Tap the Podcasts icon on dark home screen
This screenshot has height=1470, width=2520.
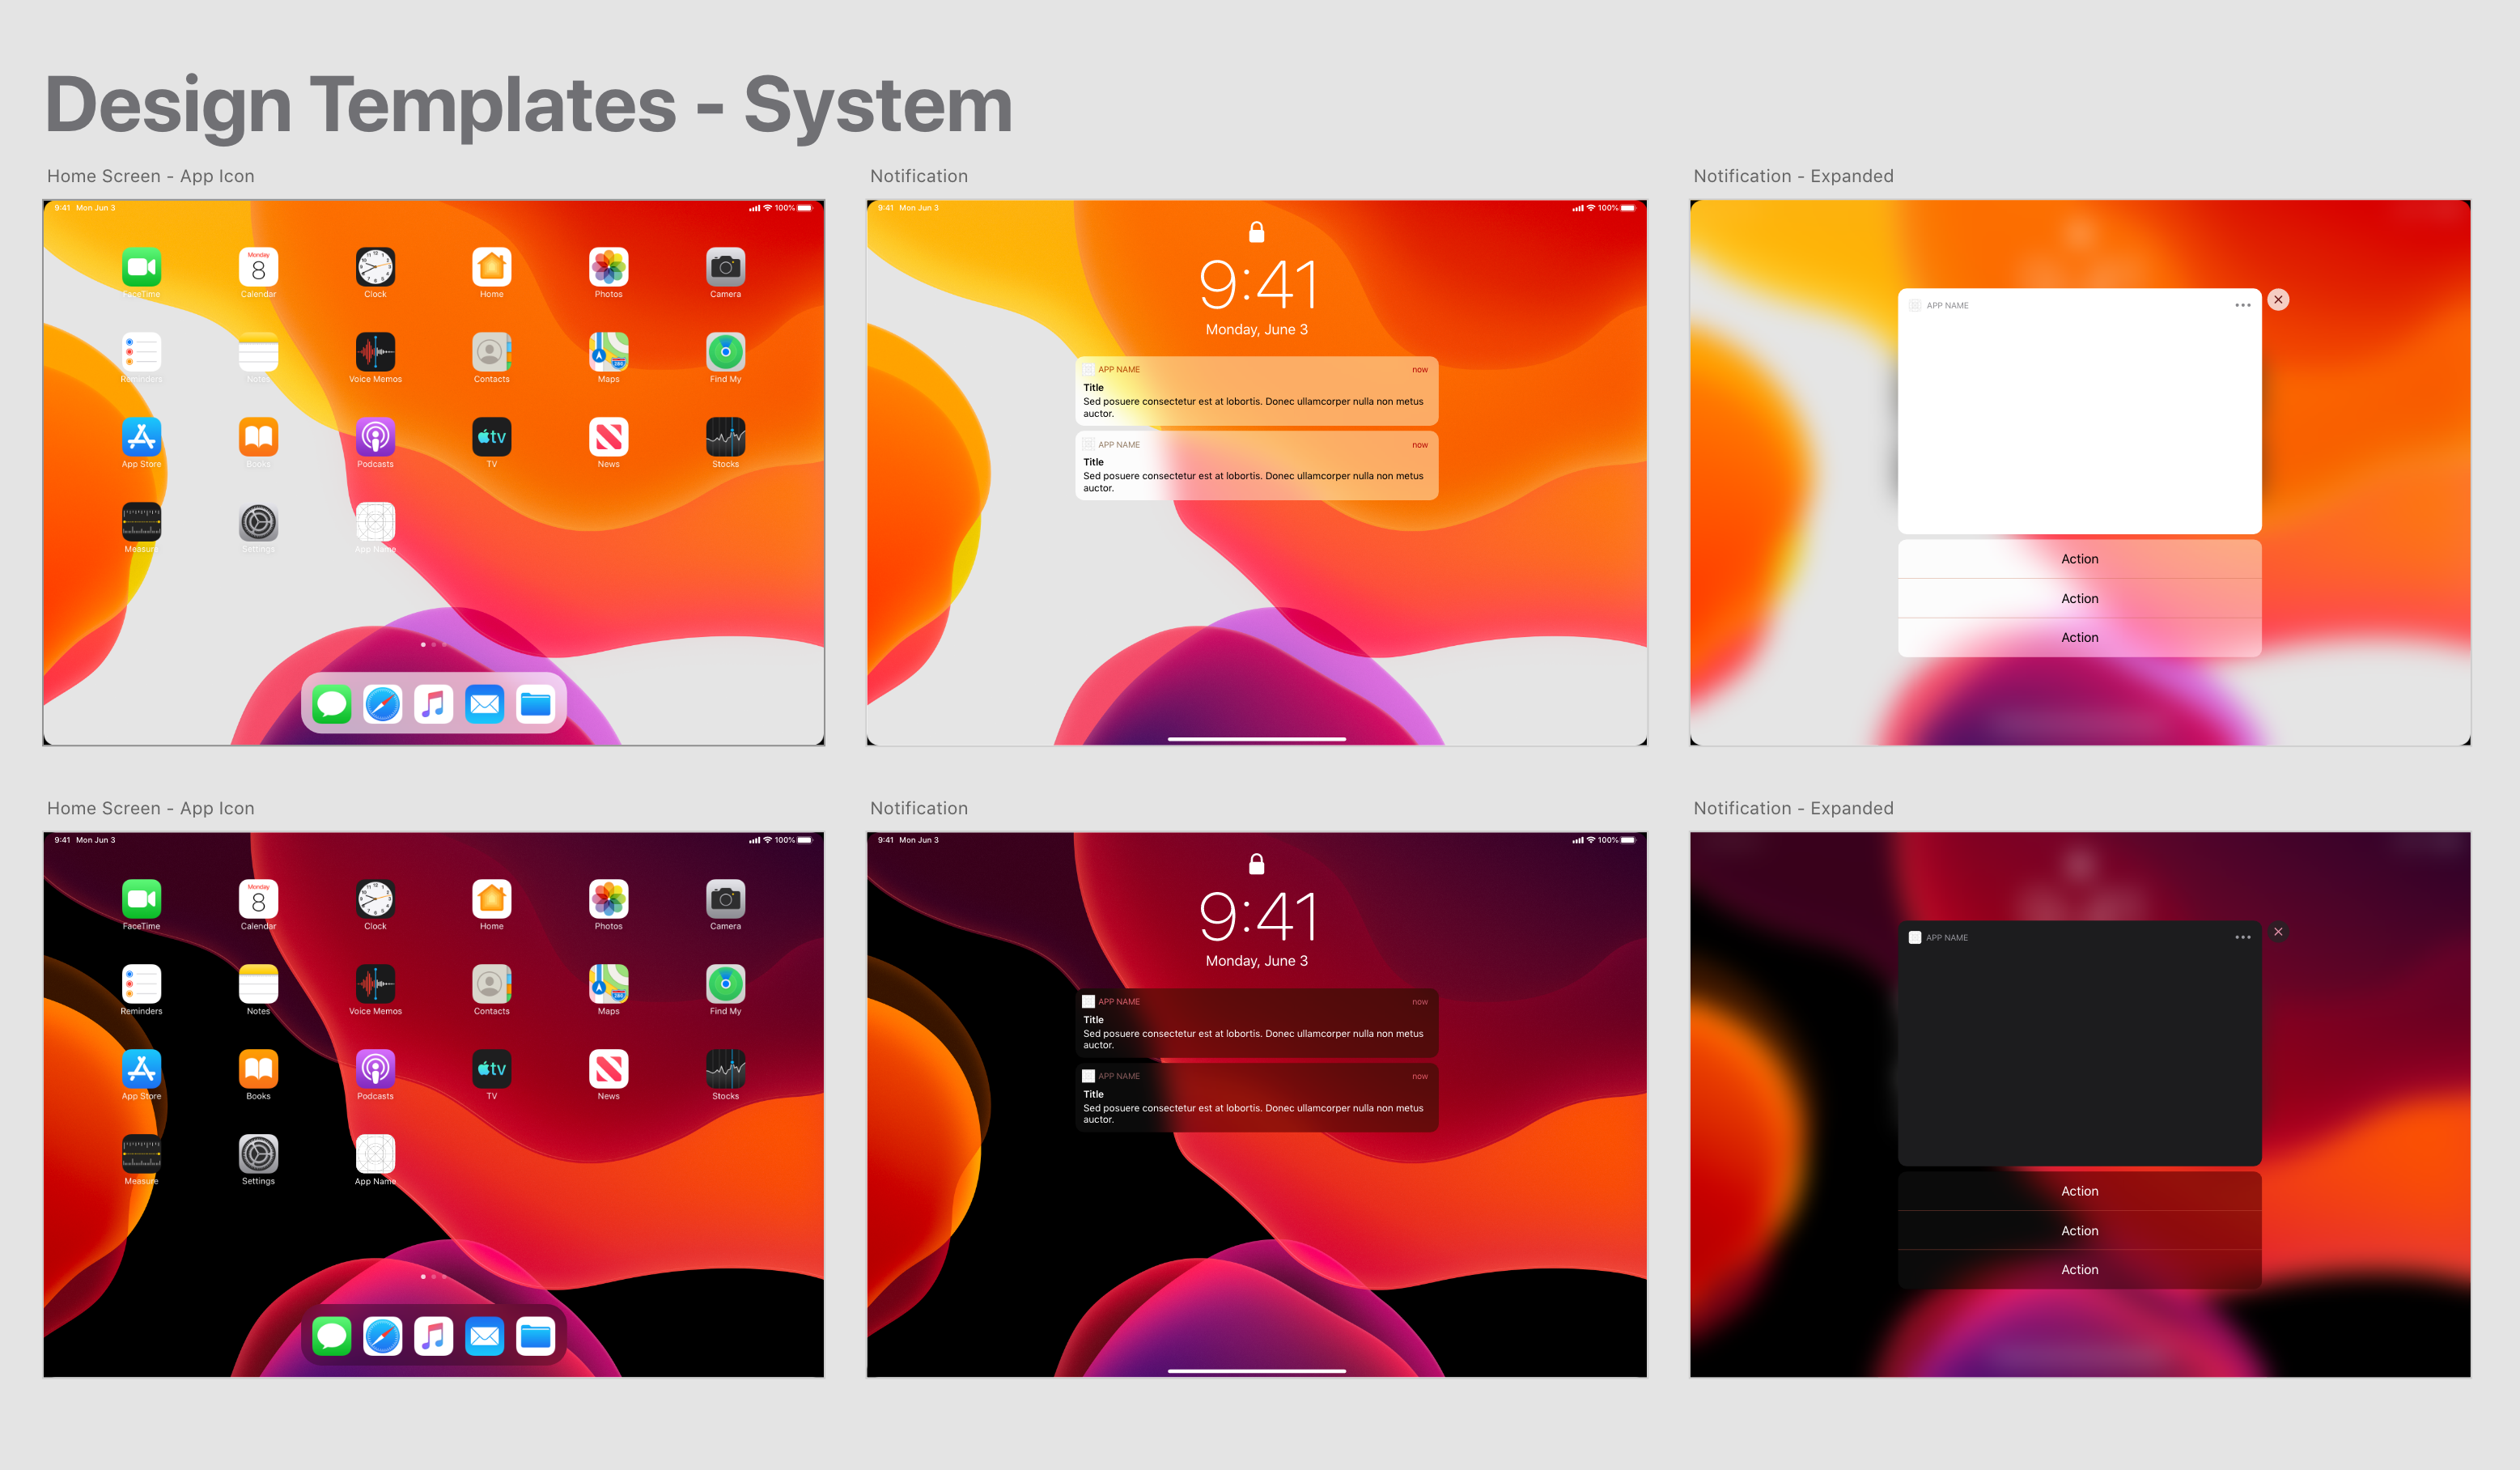point(375,1069)
